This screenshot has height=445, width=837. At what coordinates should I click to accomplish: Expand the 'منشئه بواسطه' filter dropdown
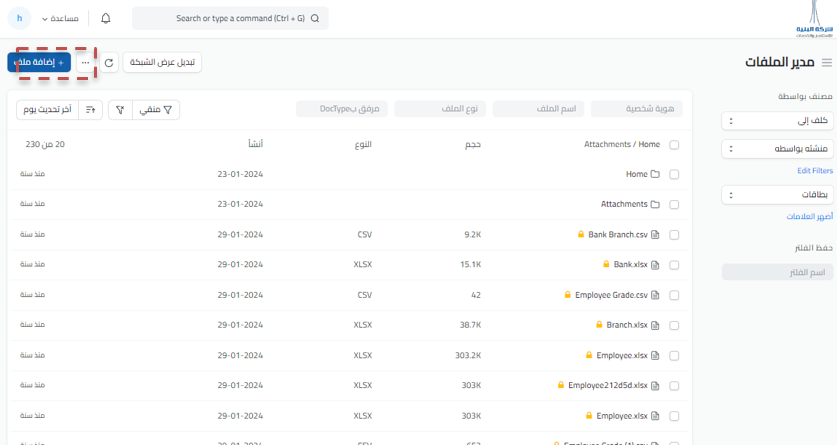click(777, 148)
